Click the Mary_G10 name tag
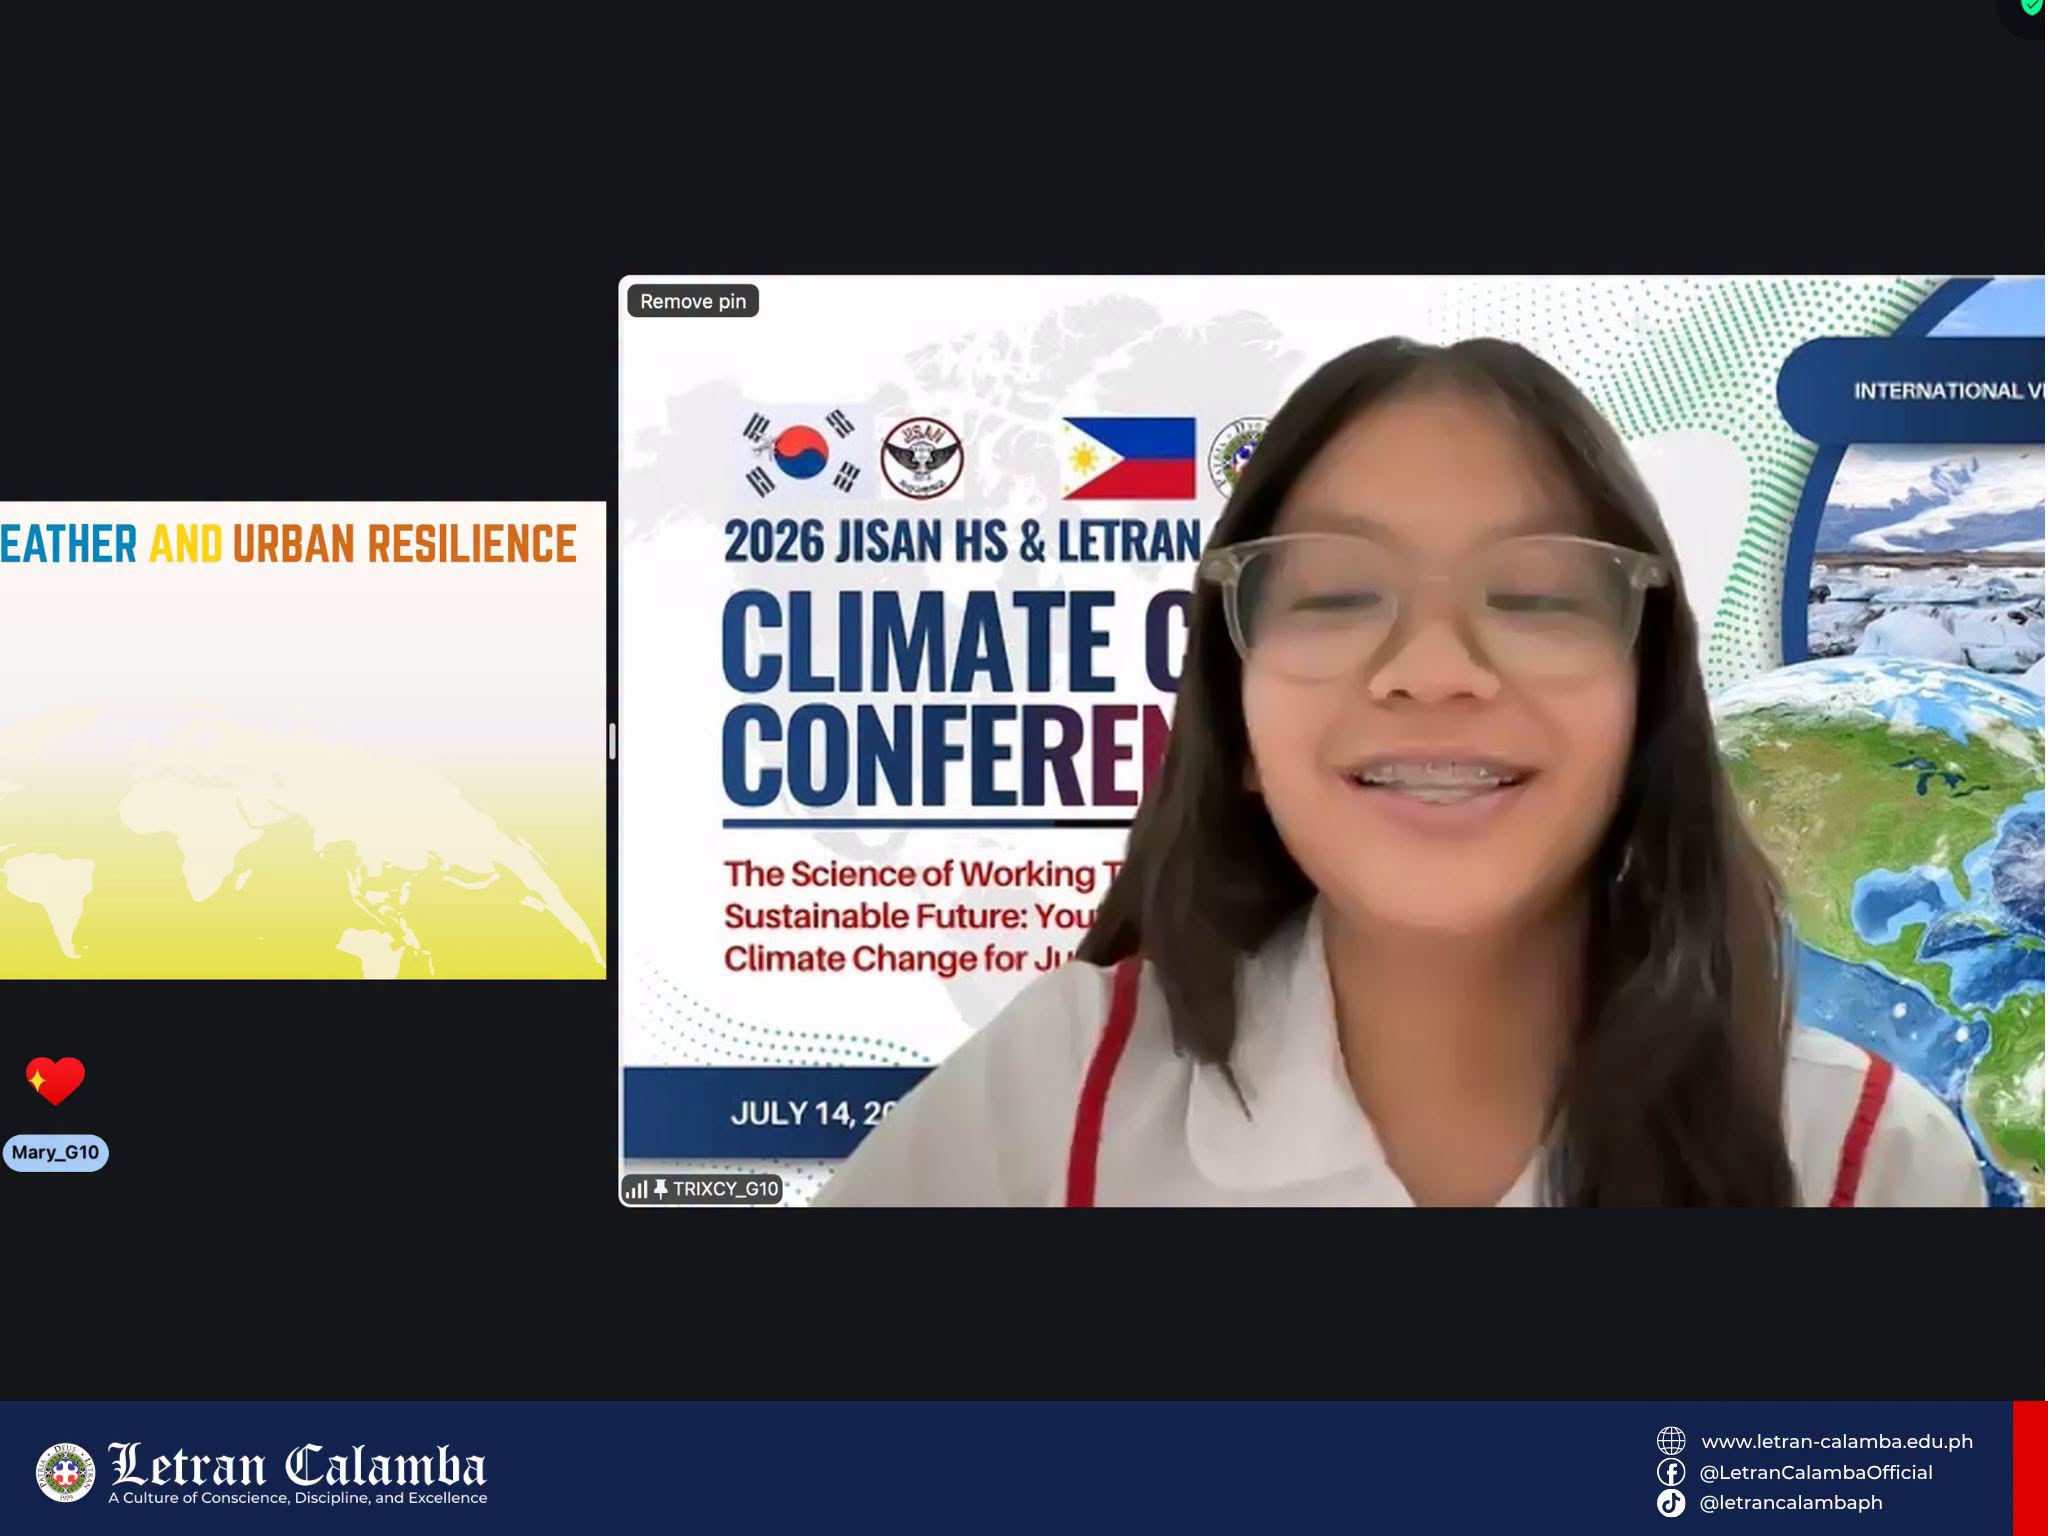The image size is (2048, 1536). 55,1152
